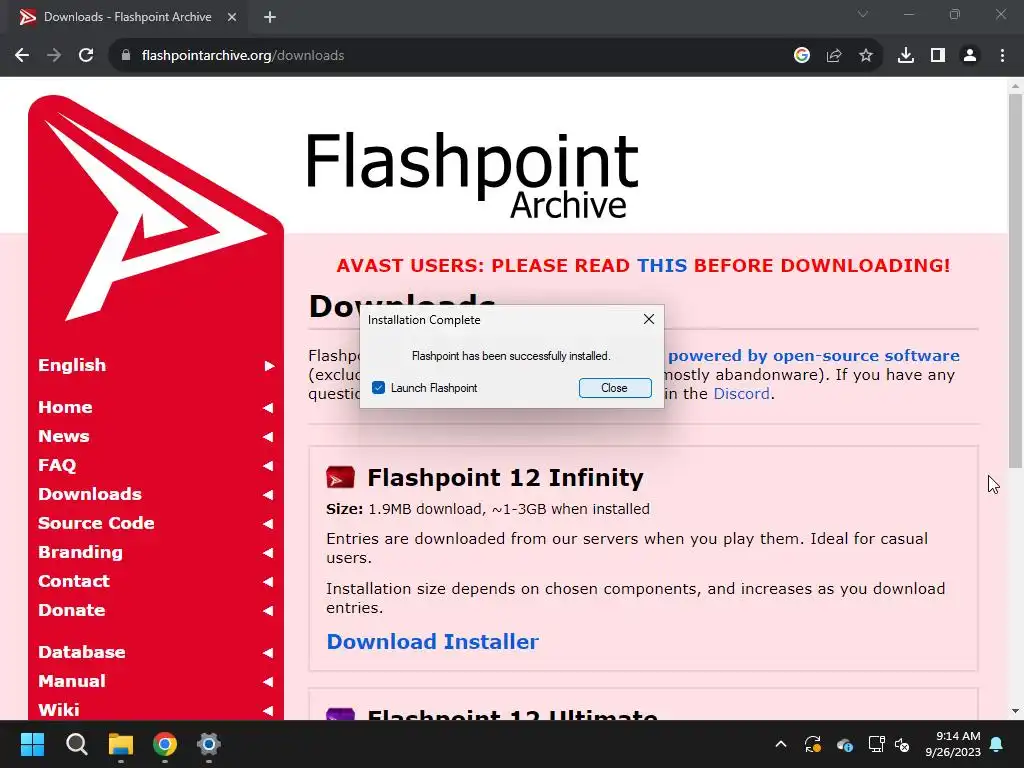
Task: Open the Discord link
Action: click(741, 394)
